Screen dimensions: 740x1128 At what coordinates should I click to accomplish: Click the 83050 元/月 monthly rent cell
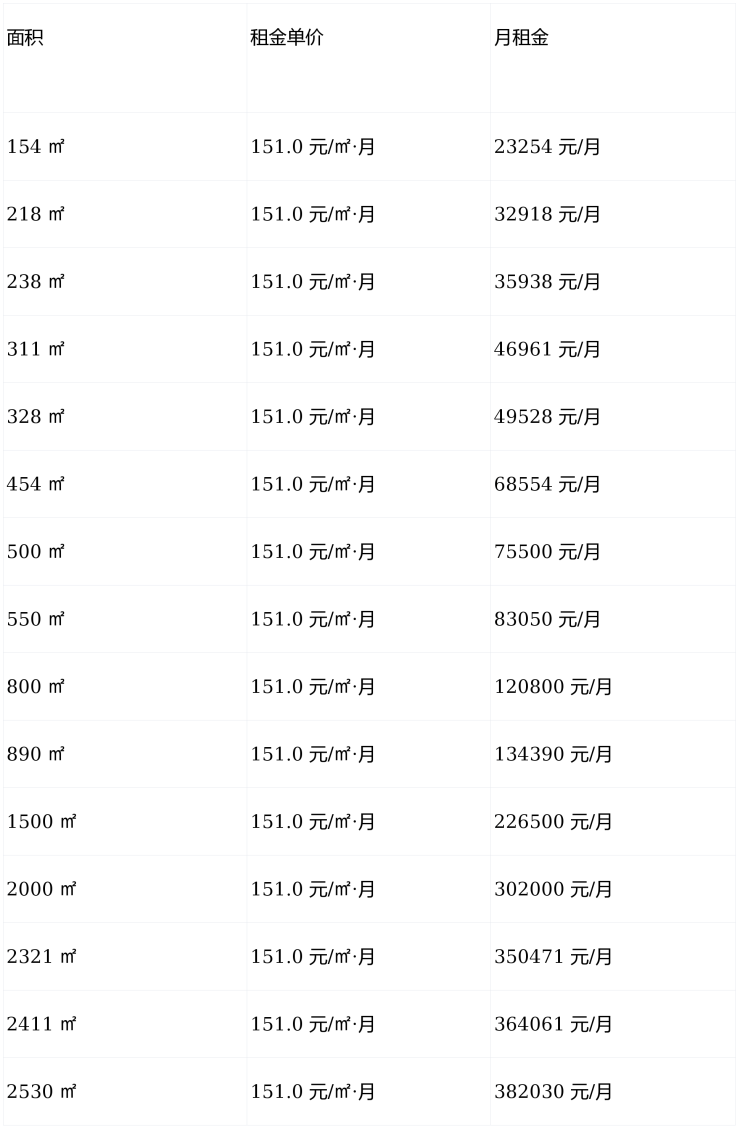coord(547,619)
